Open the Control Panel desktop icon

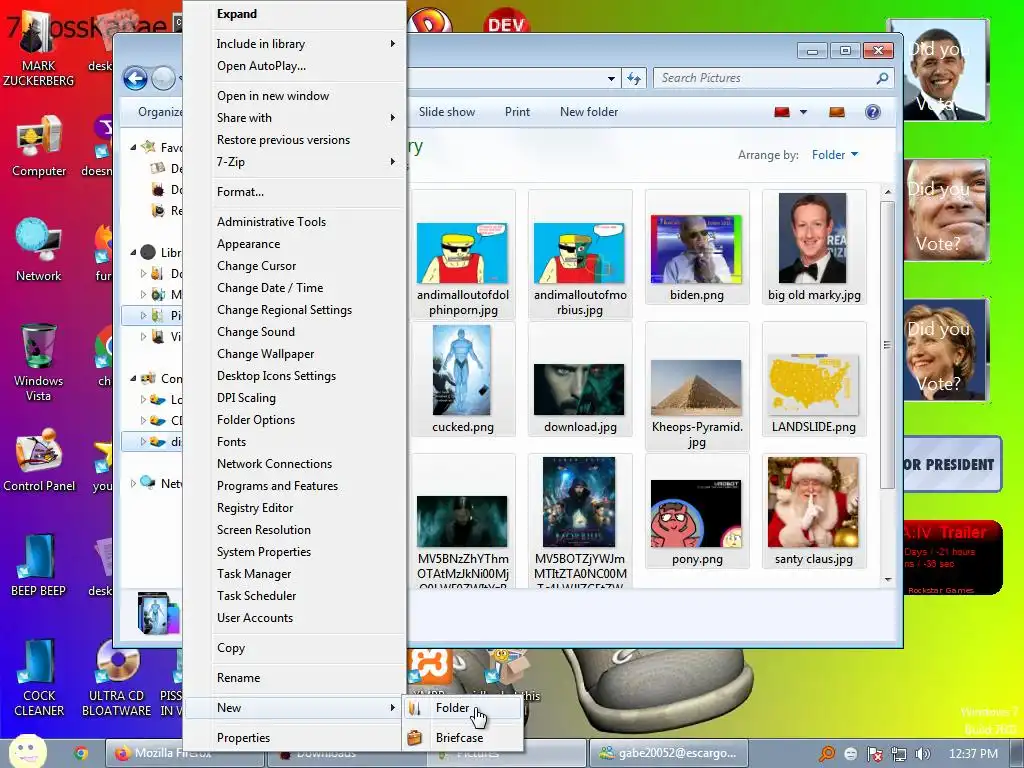tap(39, 460)
